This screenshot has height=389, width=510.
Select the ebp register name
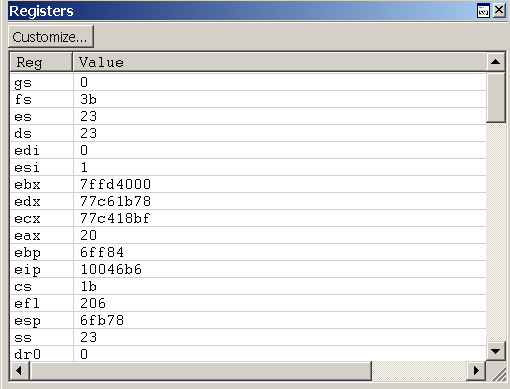pyautogui.click(x=27, y=253)
